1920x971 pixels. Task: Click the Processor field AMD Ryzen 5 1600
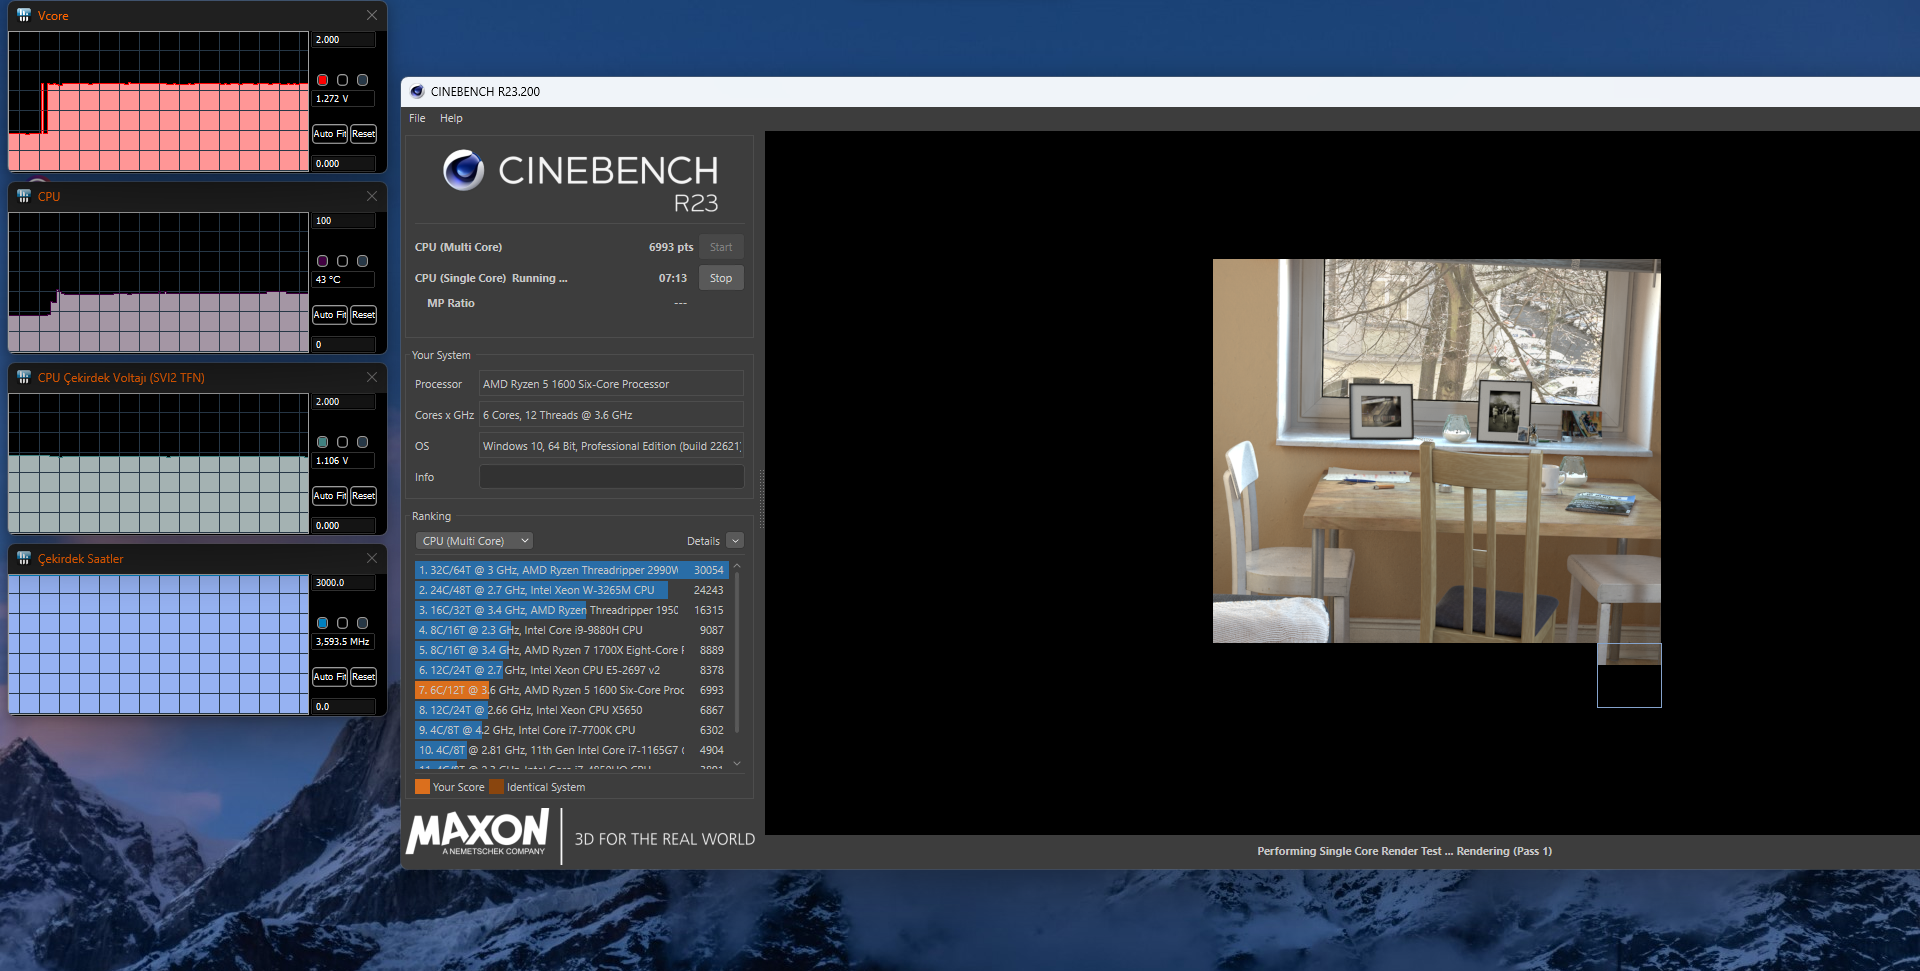(611, 384)
